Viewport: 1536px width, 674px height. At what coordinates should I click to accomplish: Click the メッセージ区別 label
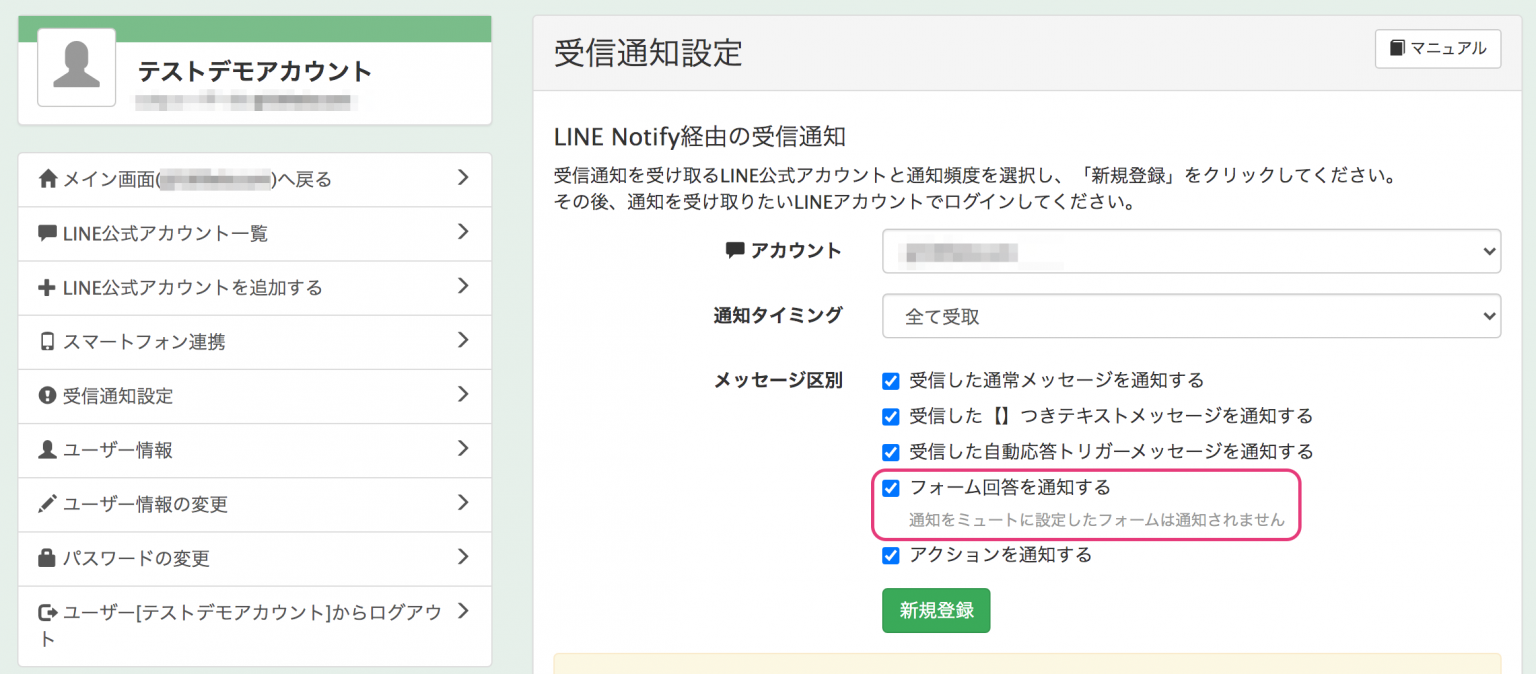(778, 380)
